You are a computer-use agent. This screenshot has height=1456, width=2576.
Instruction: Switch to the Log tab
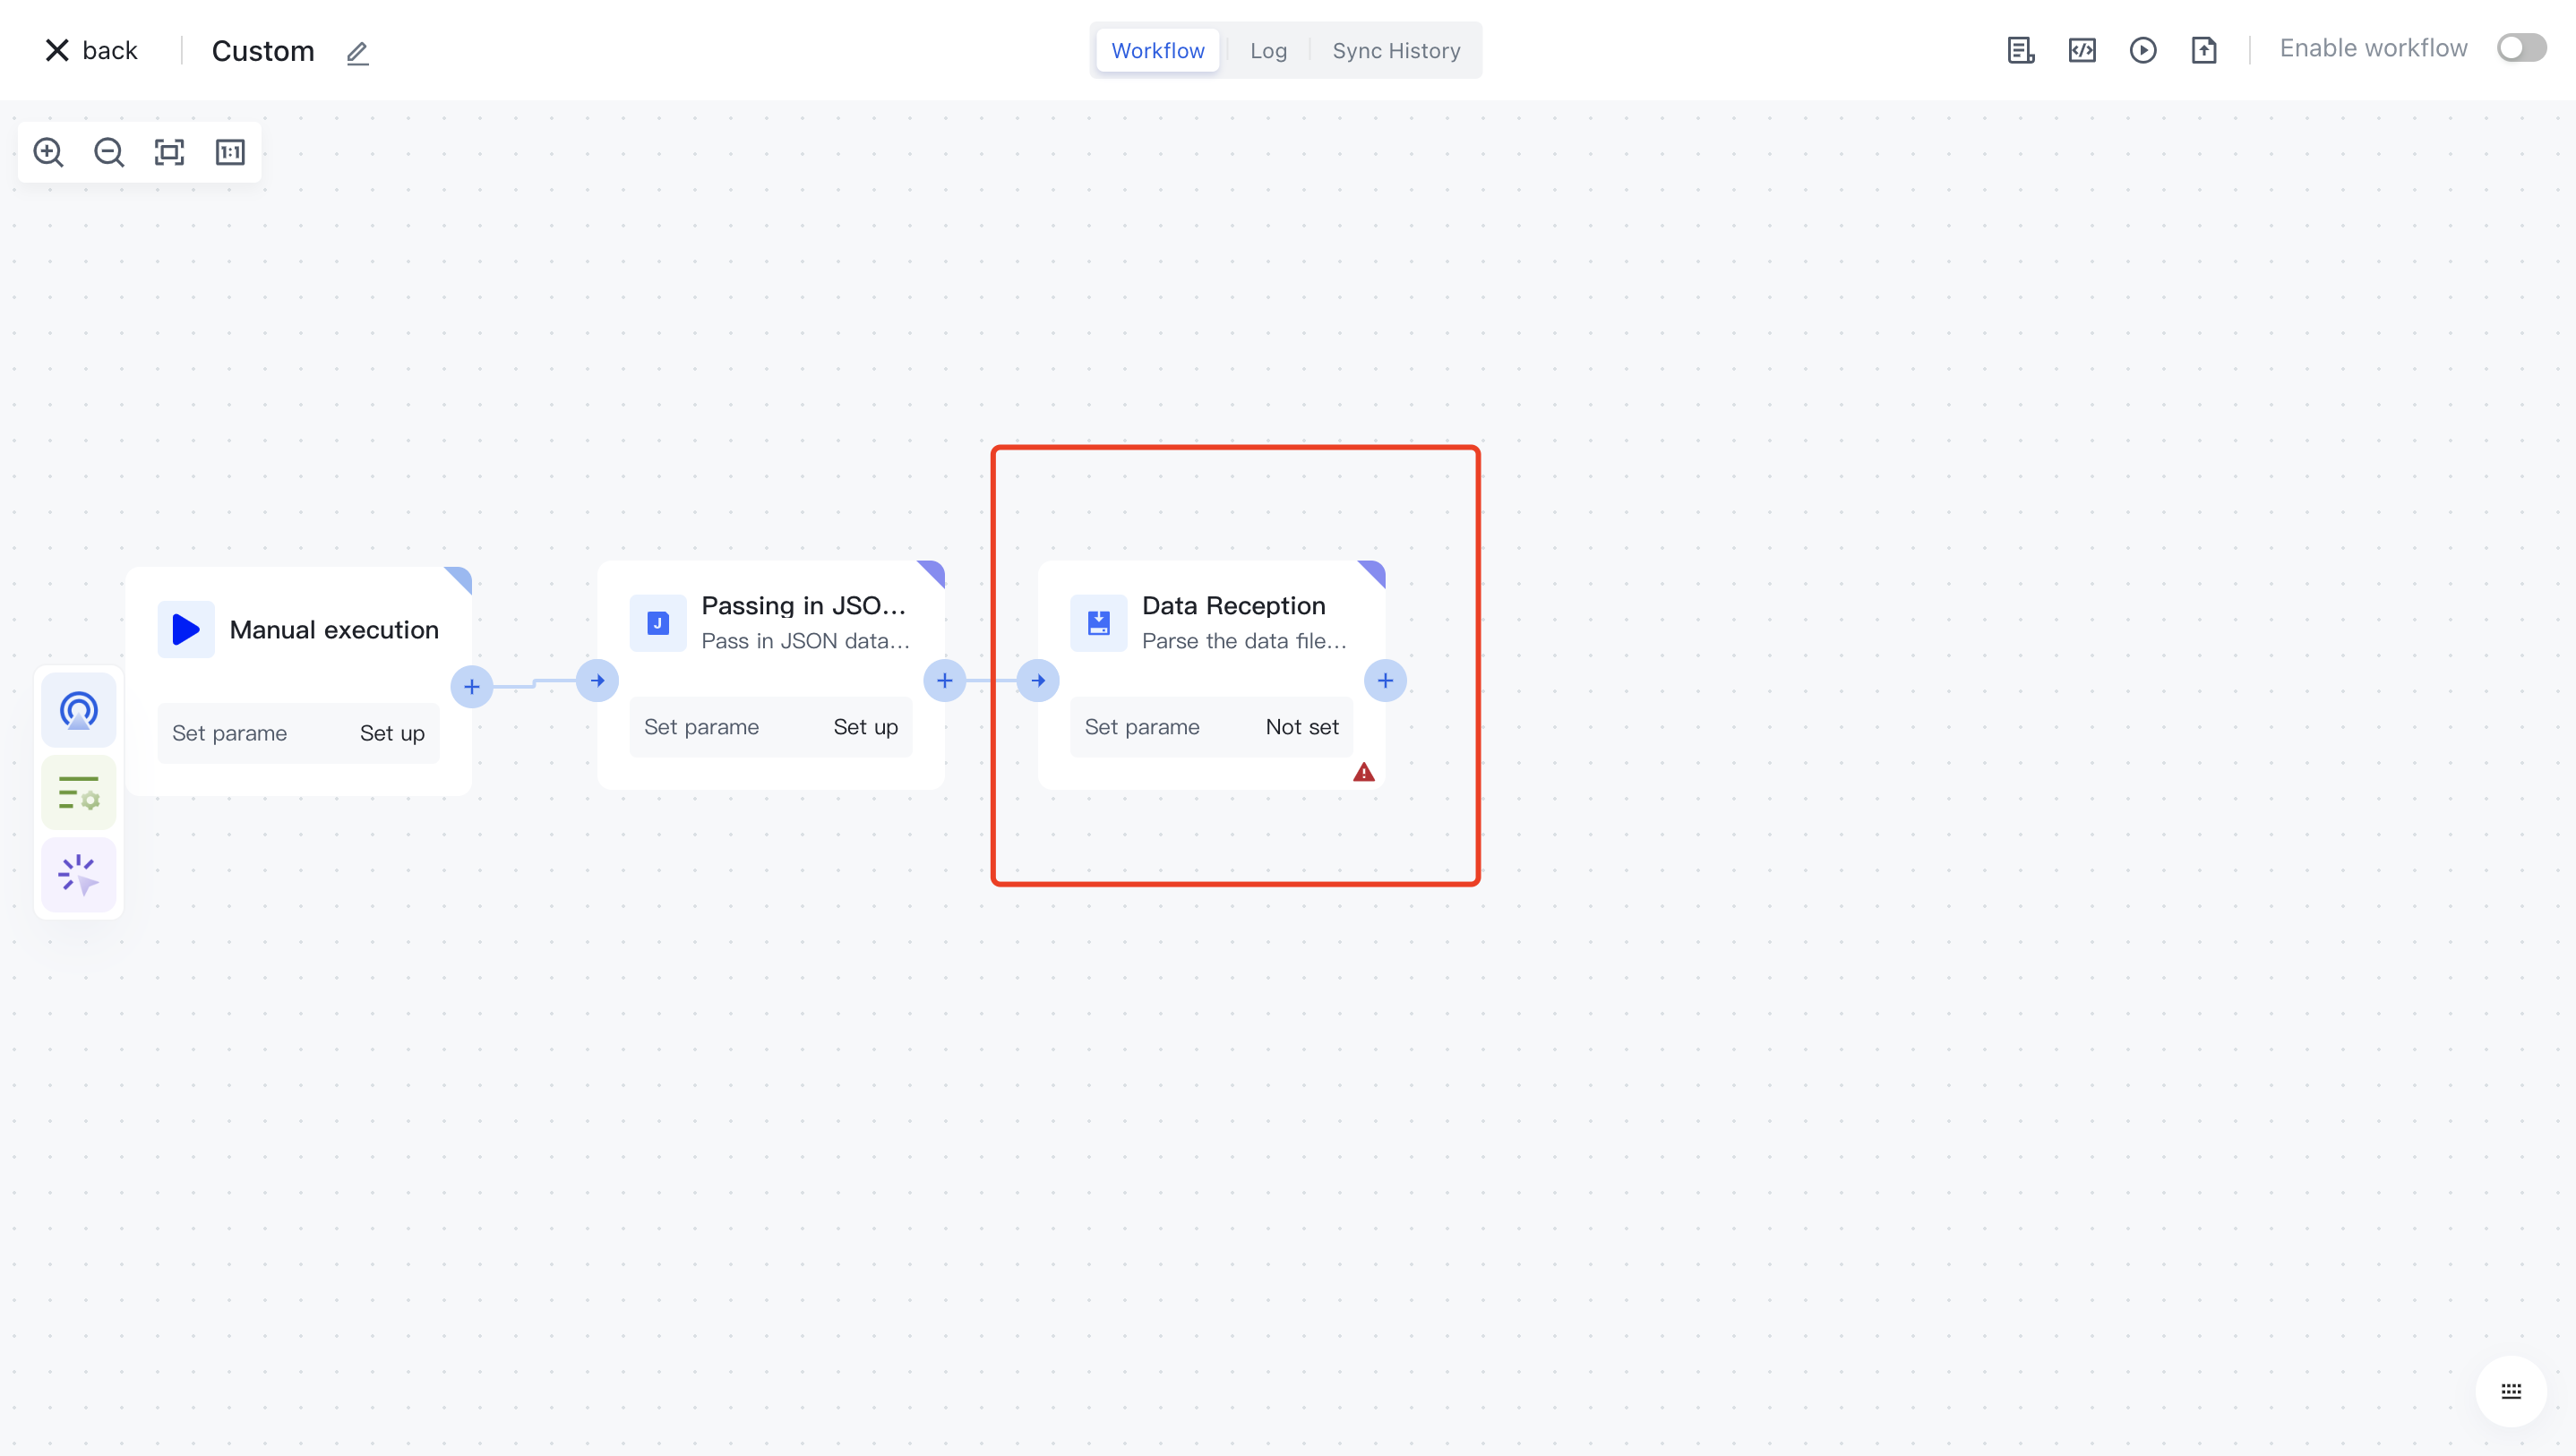pyautogui.click(x=1268, y=50)
